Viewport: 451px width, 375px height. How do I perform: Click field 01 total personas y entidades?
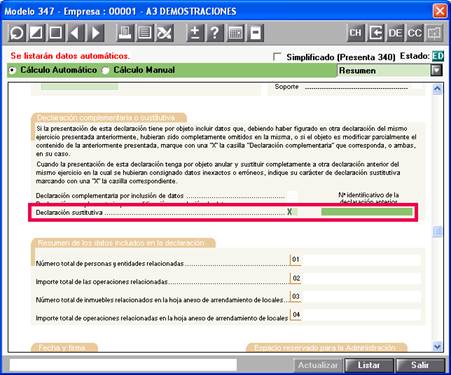click(x=361, y=260)
